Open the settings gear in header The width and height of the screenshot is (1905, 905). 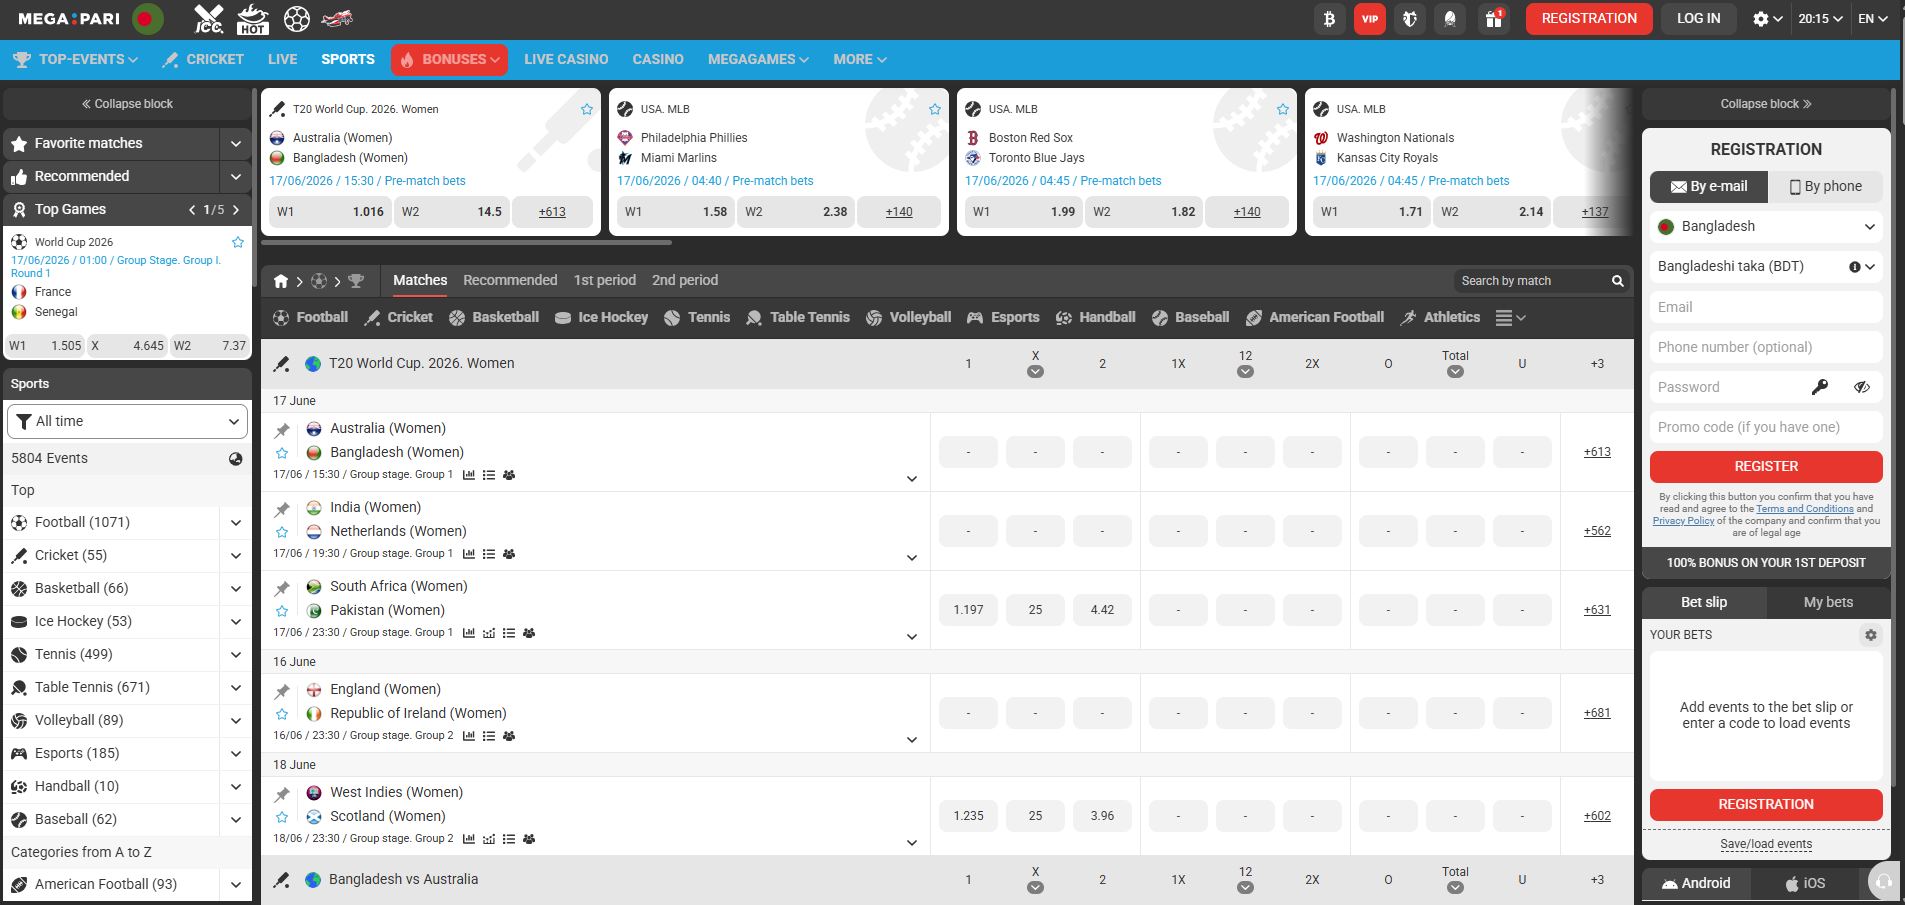pyautogui.click(x=1767, y=19)
